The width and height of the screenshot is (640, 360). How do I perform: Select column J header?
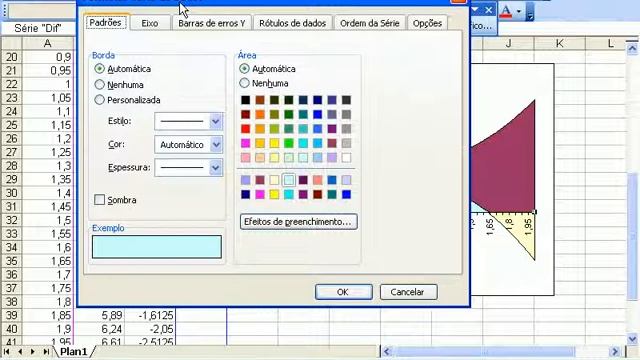(508, 43)
